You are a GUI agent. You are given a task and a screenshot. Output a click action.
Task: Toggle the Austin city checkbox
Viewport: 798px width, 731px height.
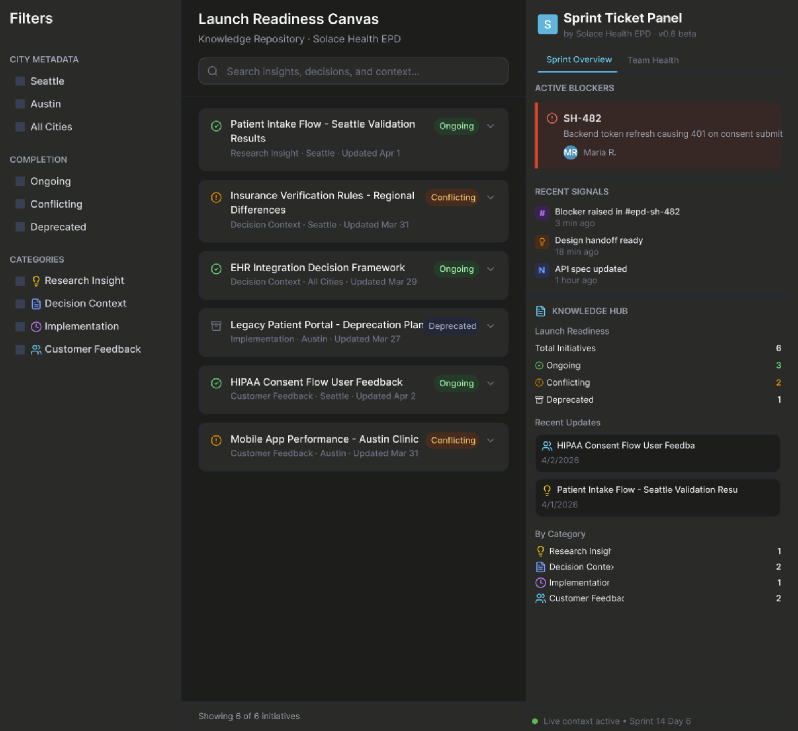(x=20, y=104)
